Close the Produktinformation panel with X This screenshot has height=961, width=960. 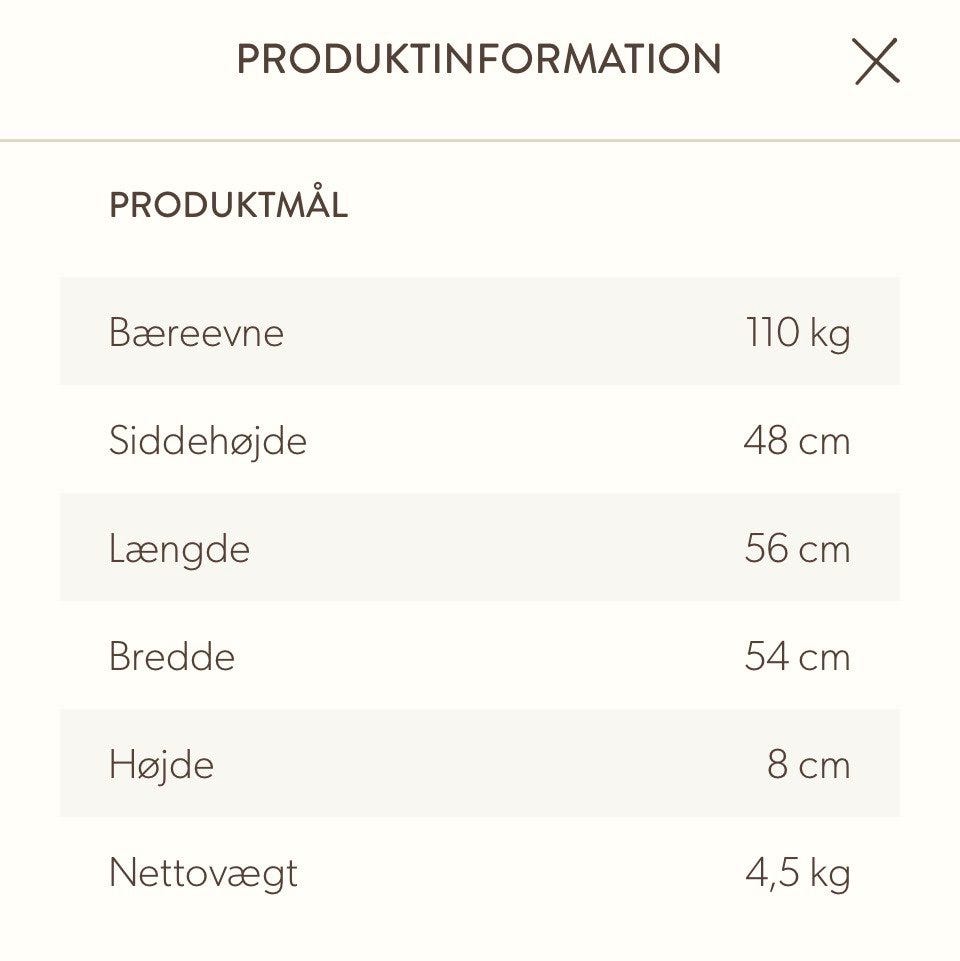coord(876,61)
